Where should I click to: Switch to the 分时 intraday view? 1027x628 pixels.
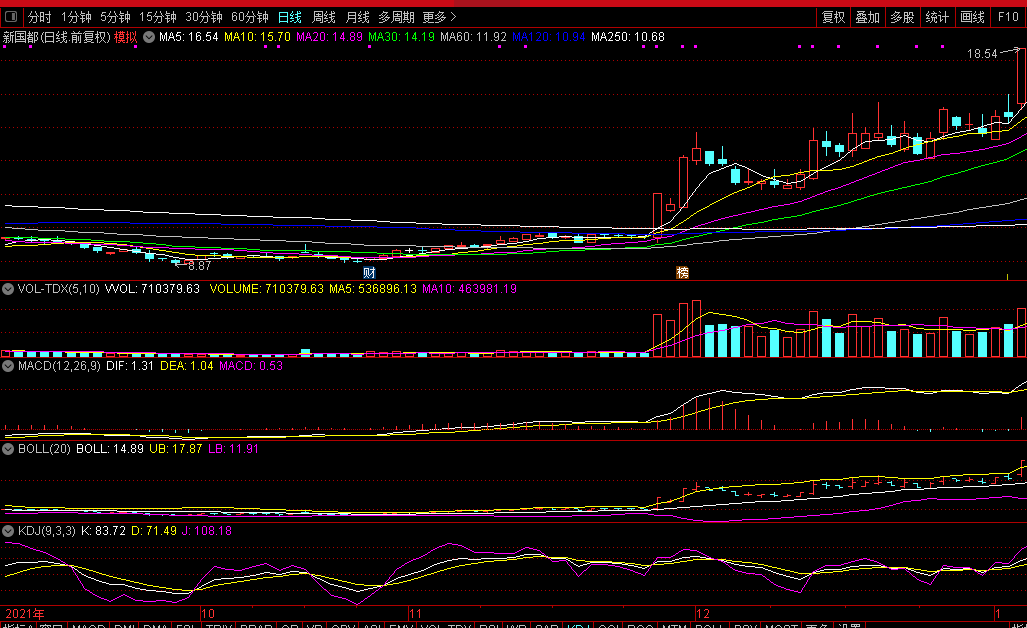point(39,17)
